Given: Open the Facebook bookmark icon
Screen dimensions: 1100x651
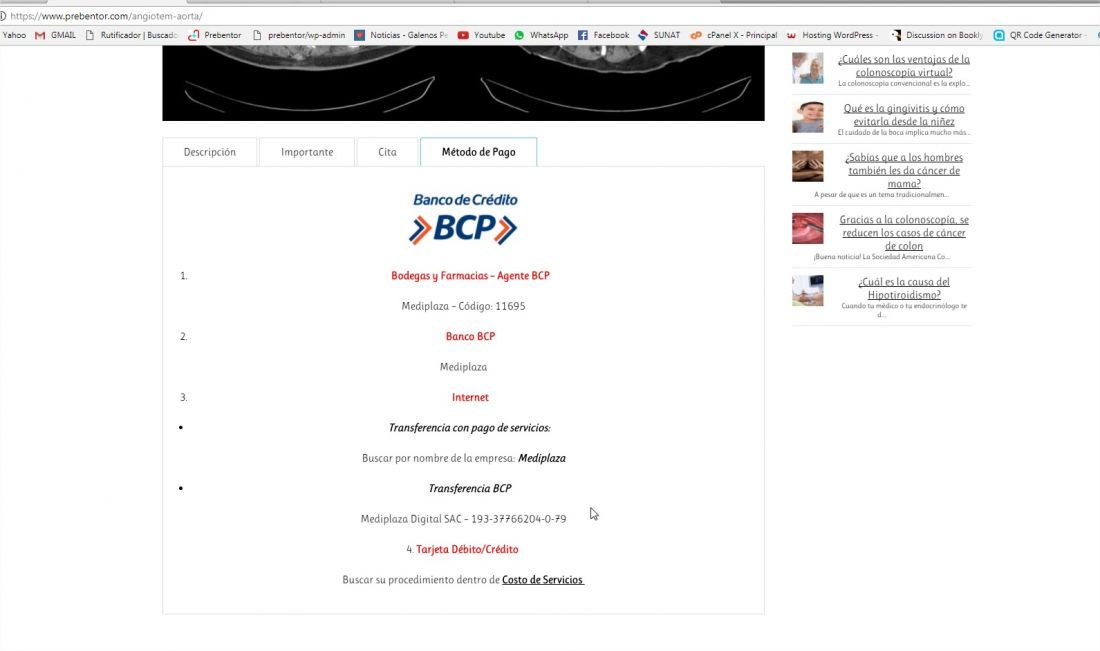Looking at the screenshot, I should (583, 35).
